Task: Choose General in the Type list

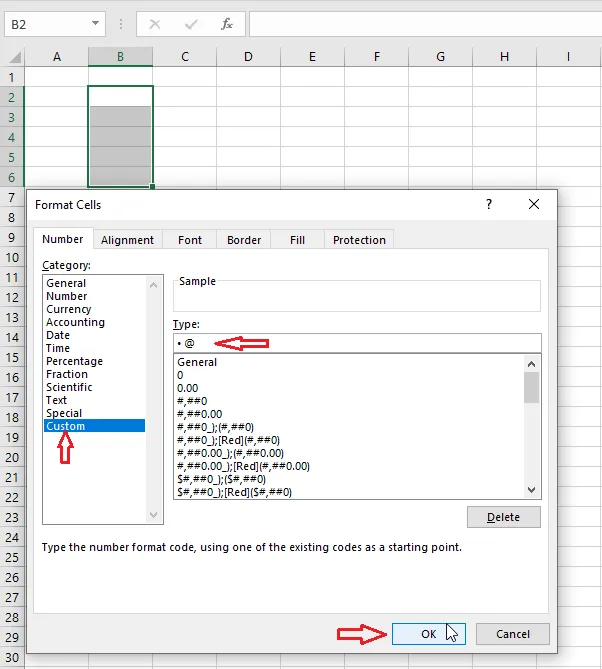Action: pos(197,362)
